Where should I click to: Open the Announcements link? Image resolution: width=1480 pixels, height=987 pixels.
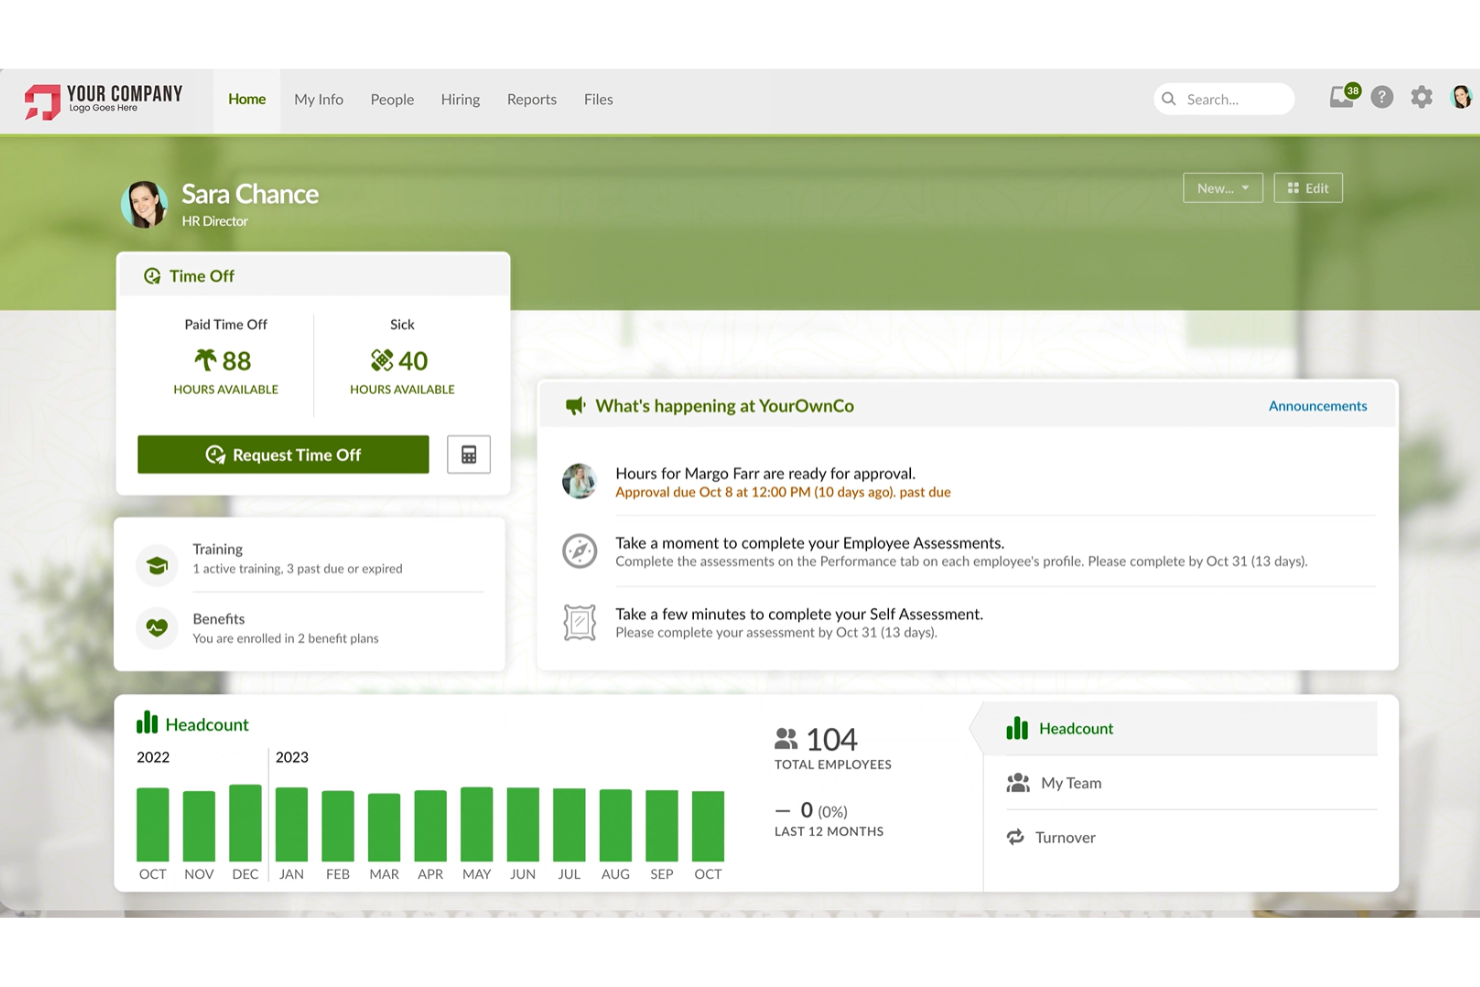click(x=1317, y=406)
